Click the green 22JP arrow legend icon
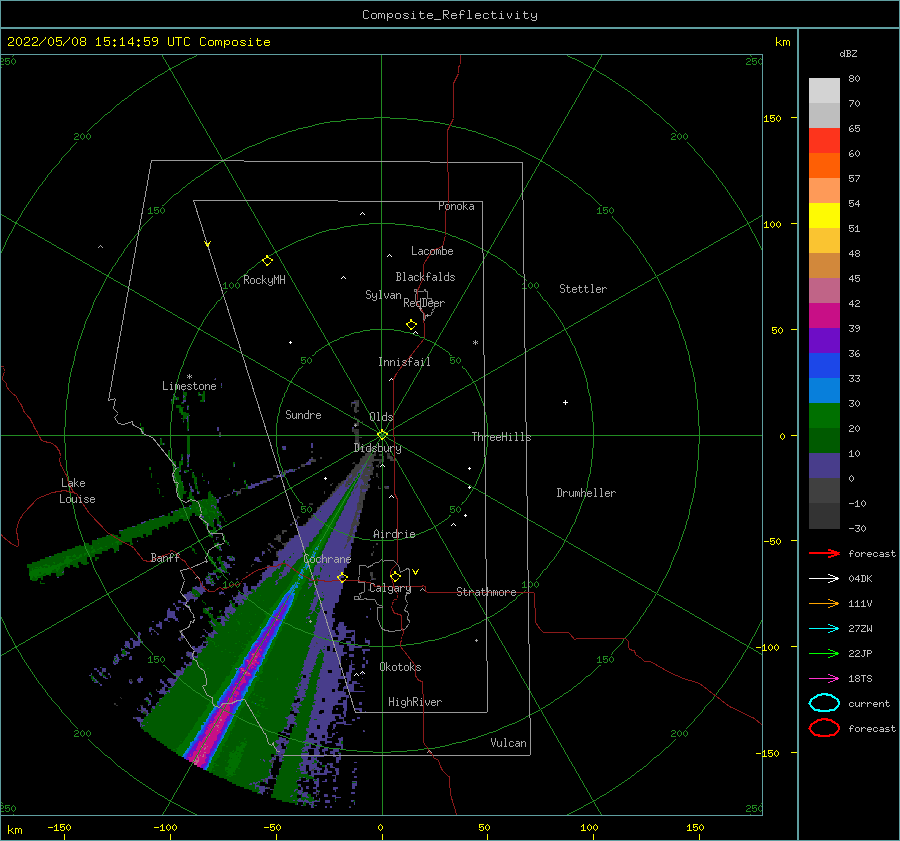This screenshot has width=900, height=841. point(824,653)
